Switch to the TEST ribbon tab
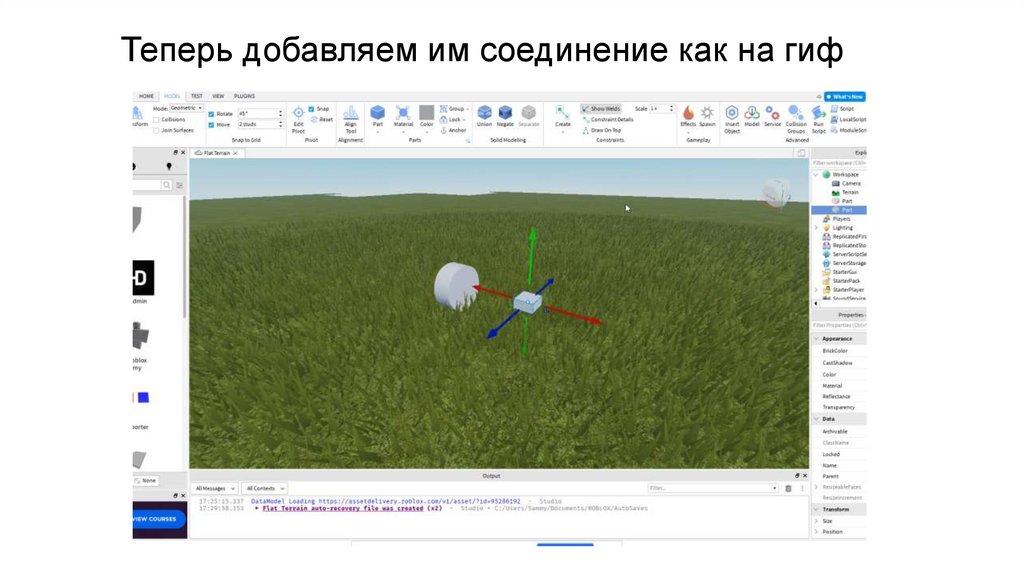Screen dimensions: 1024x574 197,96
